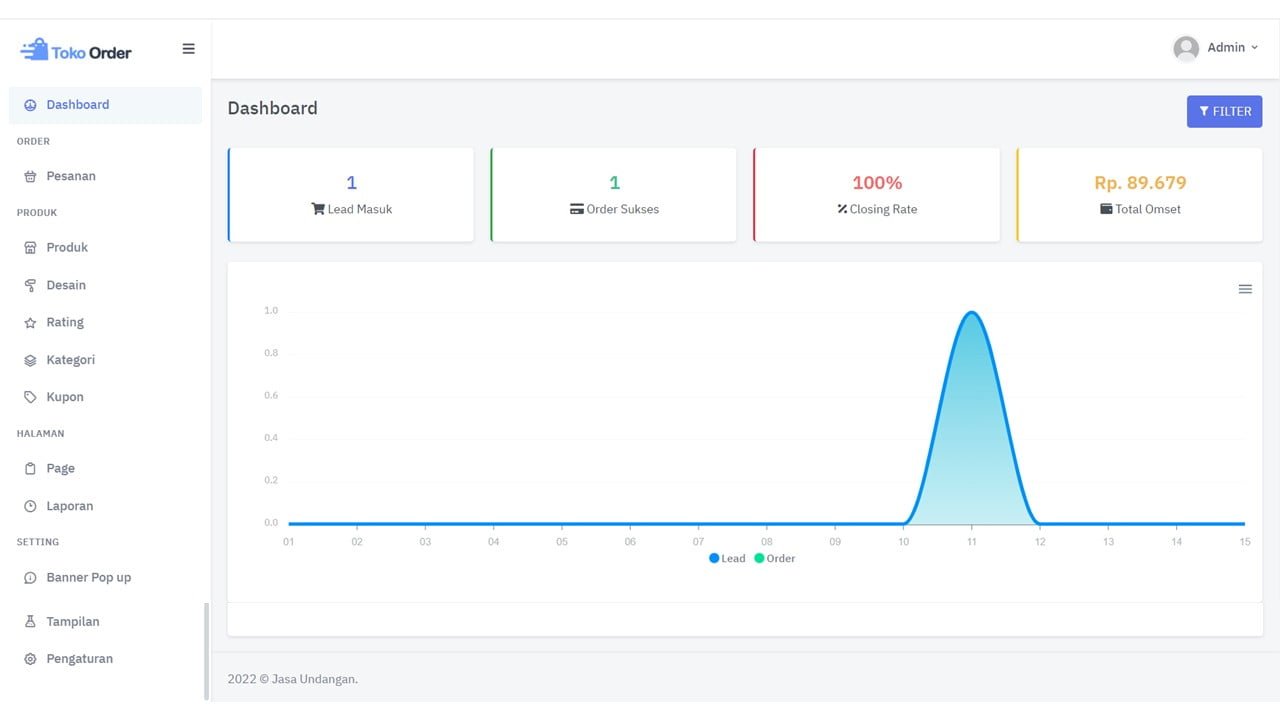Collapse sidebar with hamburger icon
Image resolution: width=1280 pixels, height=720 pixels.
tap(188, 49)
